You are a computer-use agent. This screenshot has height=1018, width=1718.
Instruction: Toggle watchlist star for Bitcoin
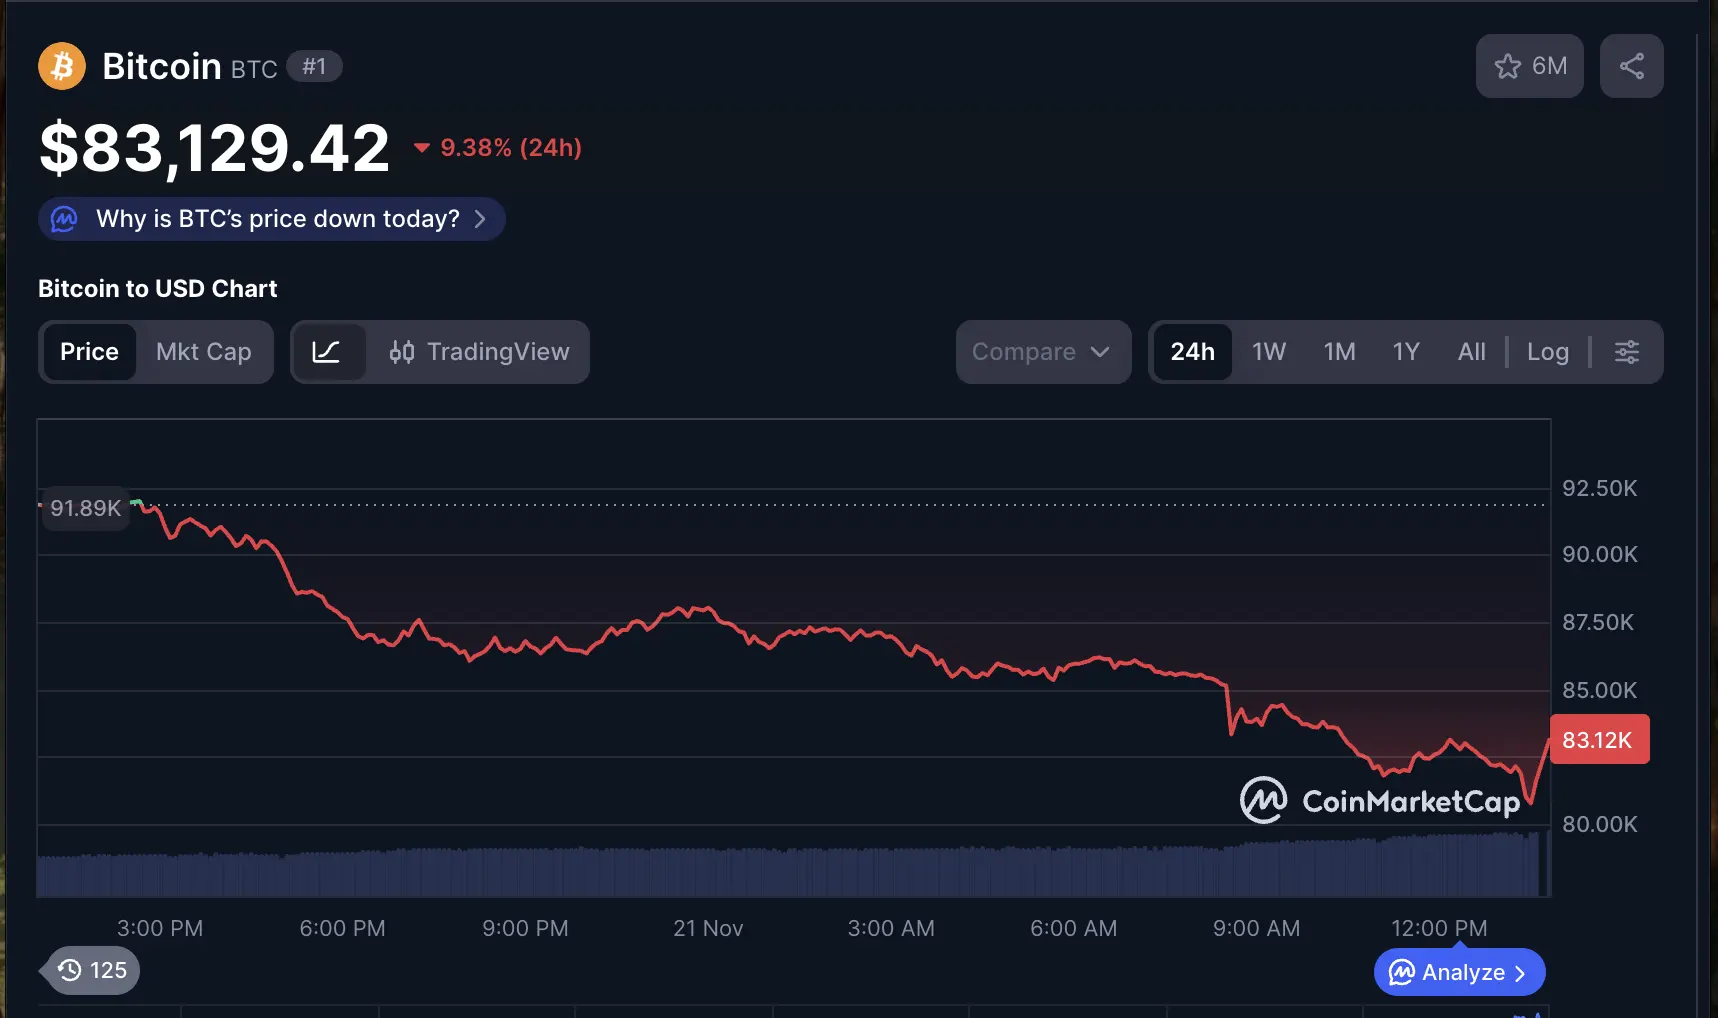tap(1509, 66)
